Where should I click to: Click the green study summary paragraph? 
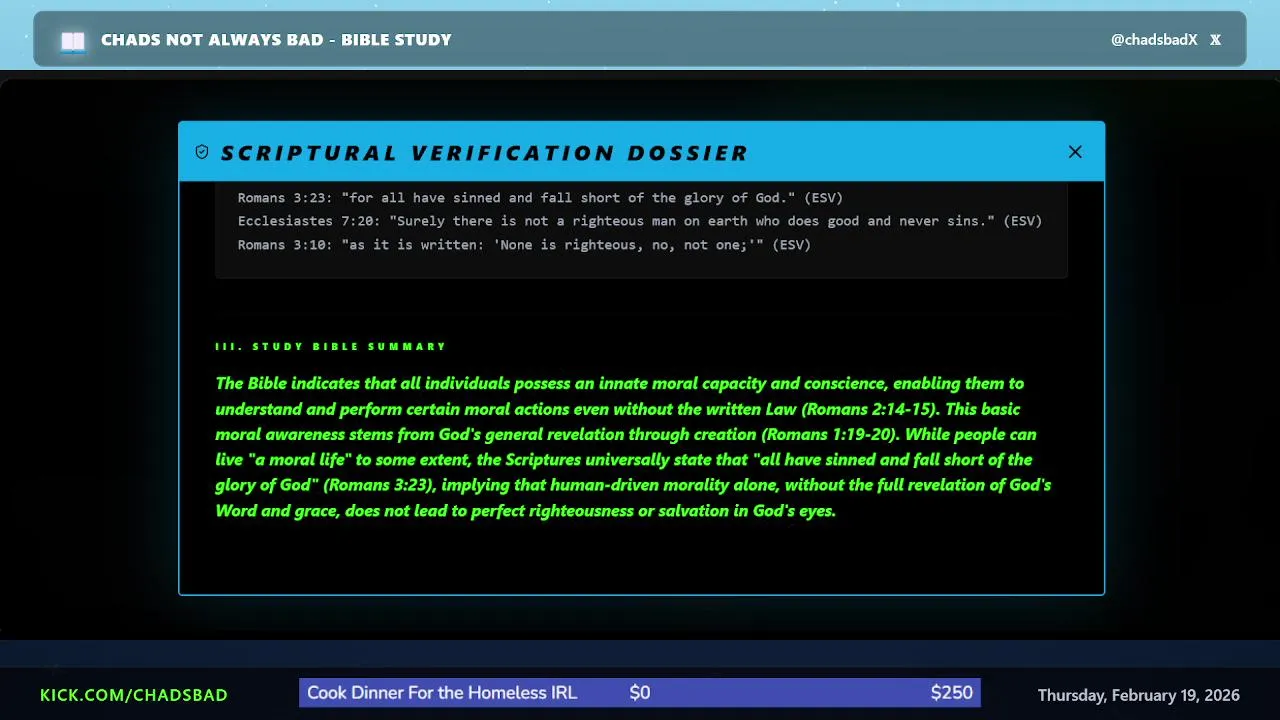click(634, 447)
